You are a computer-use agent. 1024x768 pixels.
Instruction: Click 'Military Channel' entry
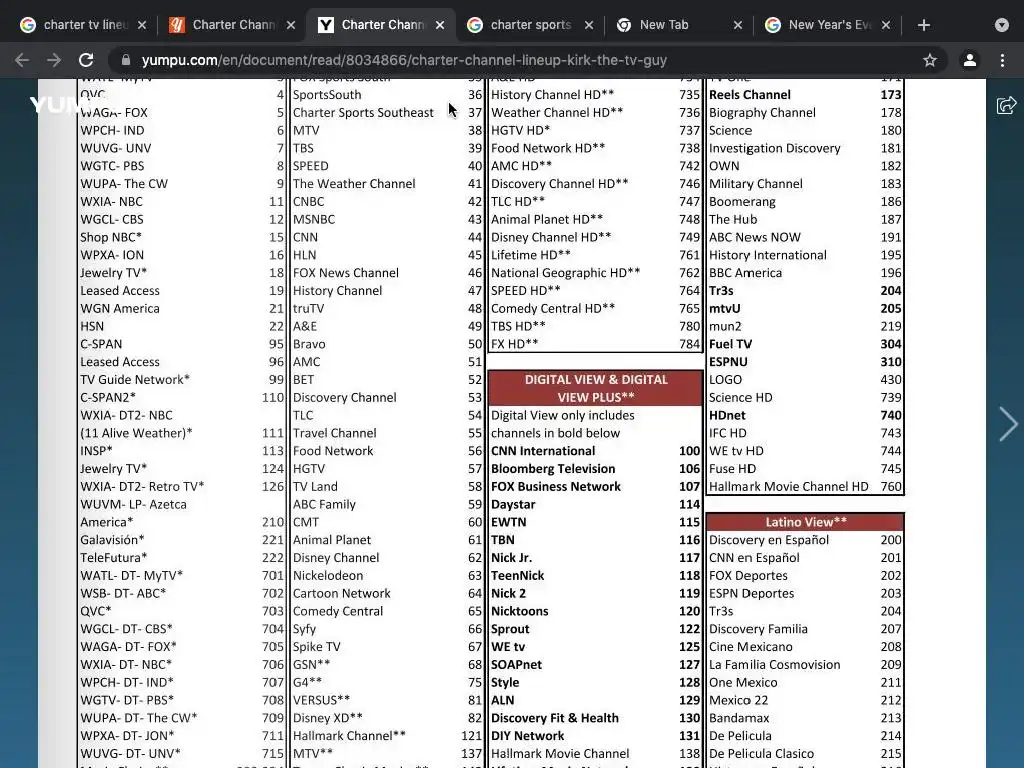pos(756,184)
